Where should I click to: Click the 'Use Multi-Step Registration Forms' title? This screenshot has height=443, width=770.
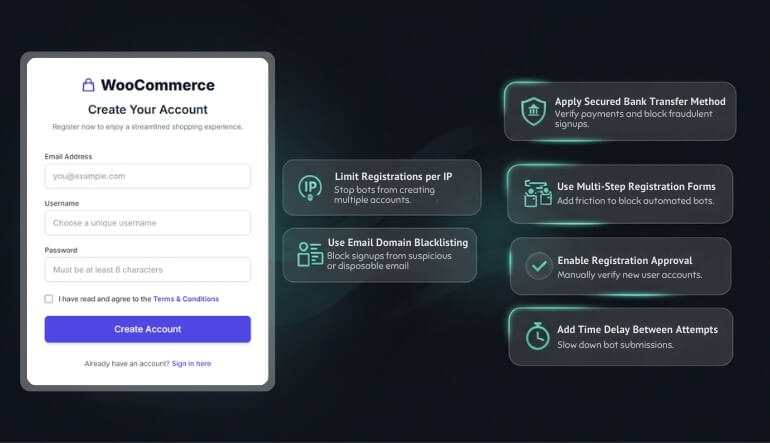(x=636, y=187)
